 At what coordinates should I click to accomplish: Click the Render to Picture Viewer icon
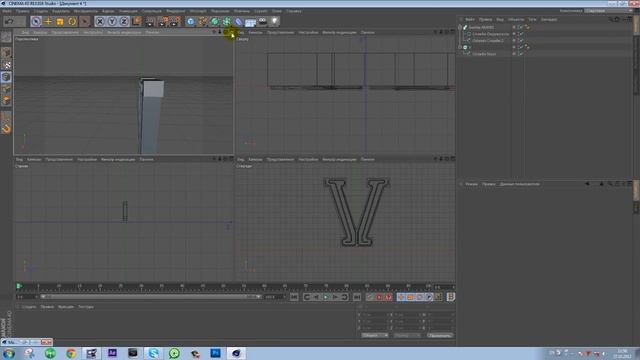tap(163, 21)
